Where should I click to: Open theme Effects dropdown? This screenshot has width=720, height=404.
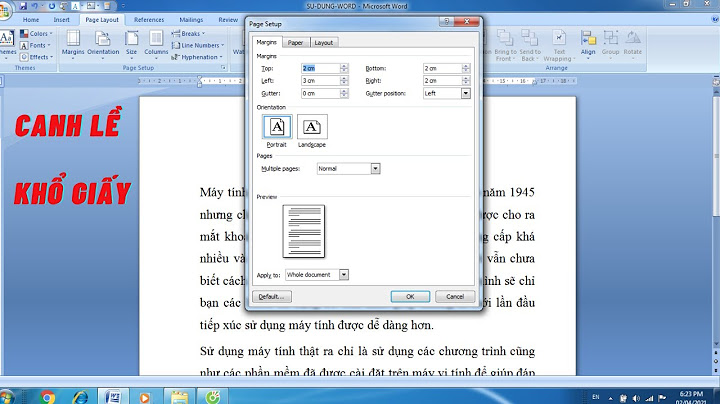coord(36,57)
